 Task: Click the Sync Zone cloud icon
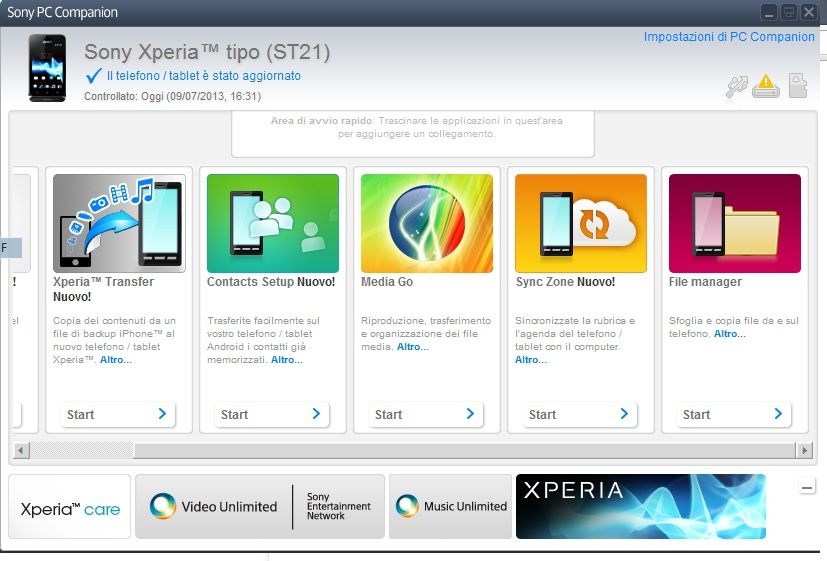coord(581,223)
